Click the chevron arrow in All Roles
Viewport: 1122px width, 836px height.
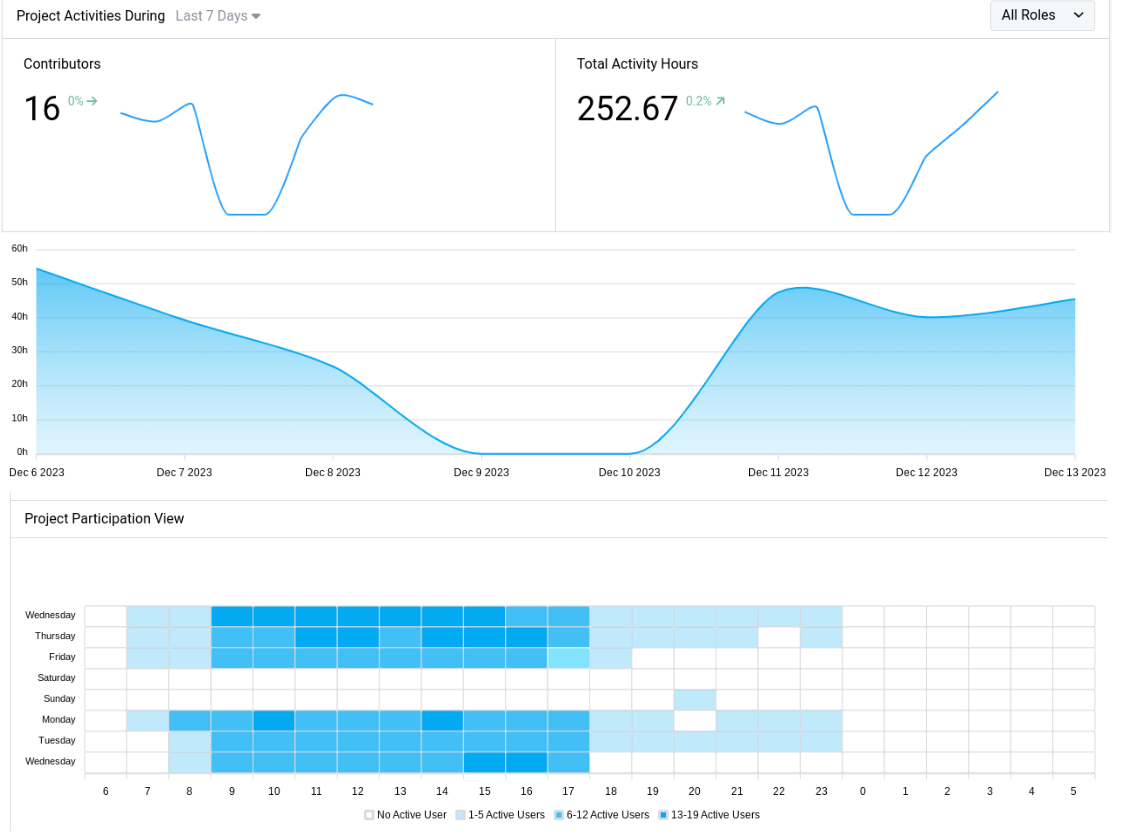1078,16
